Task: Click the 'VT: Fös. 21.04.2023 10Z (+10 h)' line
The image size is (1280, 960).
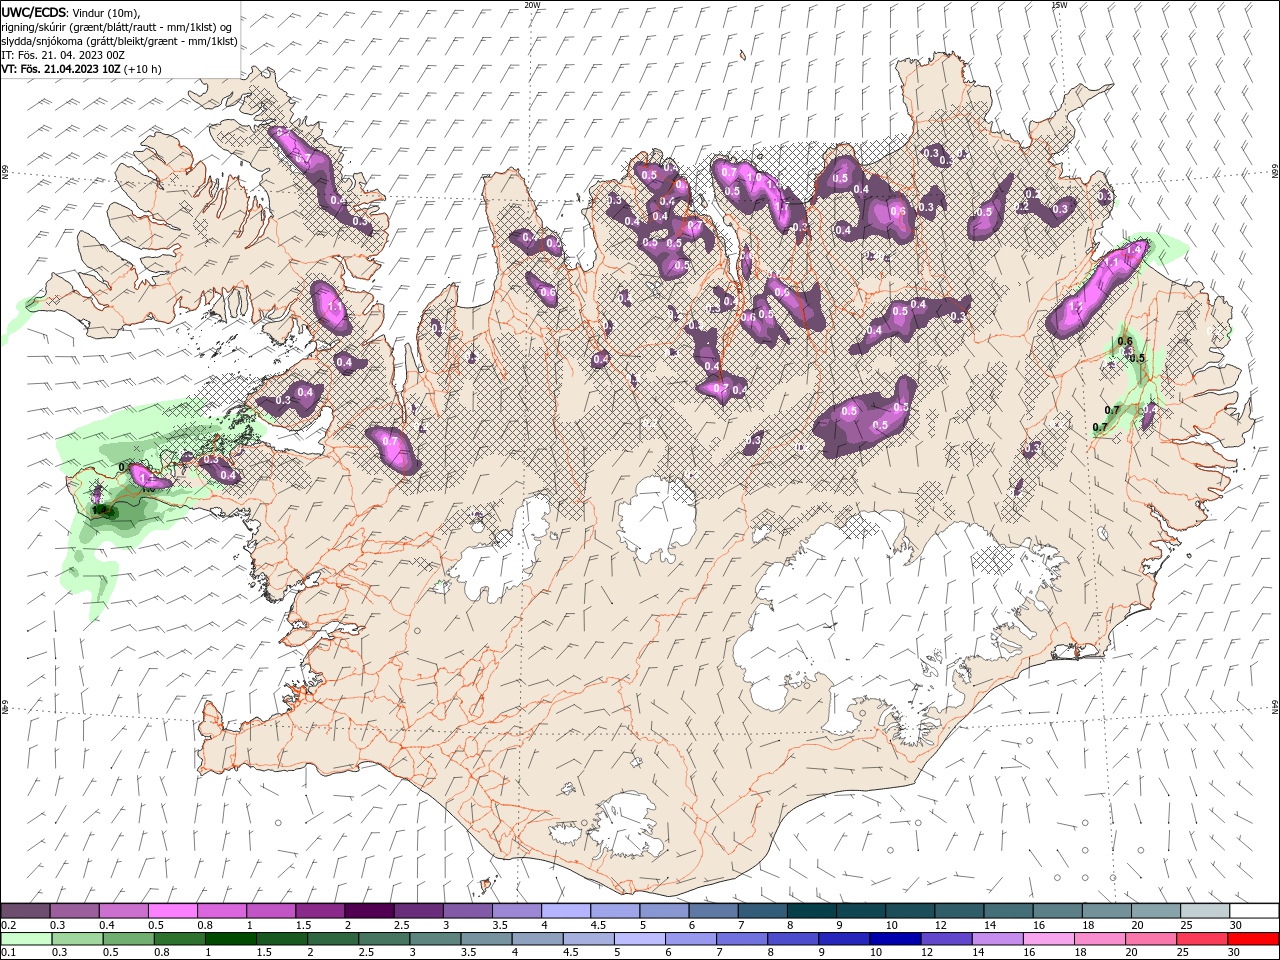Action: point(82,69)
